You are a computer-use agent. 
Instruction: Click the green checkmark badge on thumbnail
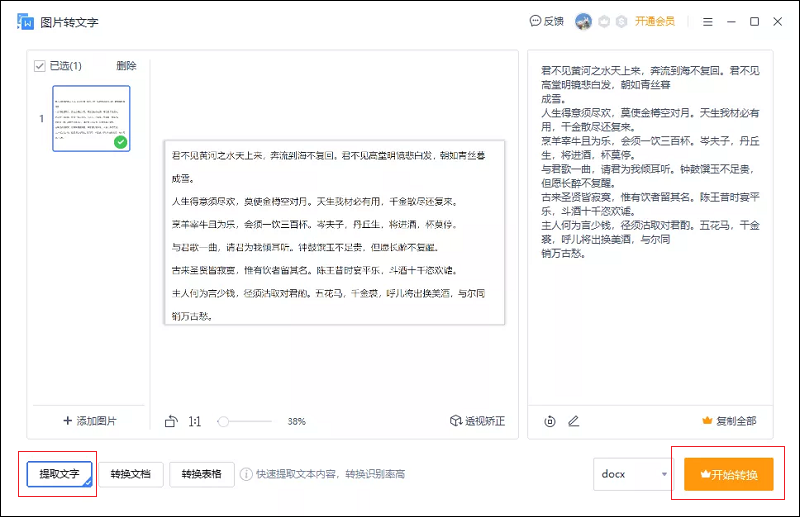[120, 142]
